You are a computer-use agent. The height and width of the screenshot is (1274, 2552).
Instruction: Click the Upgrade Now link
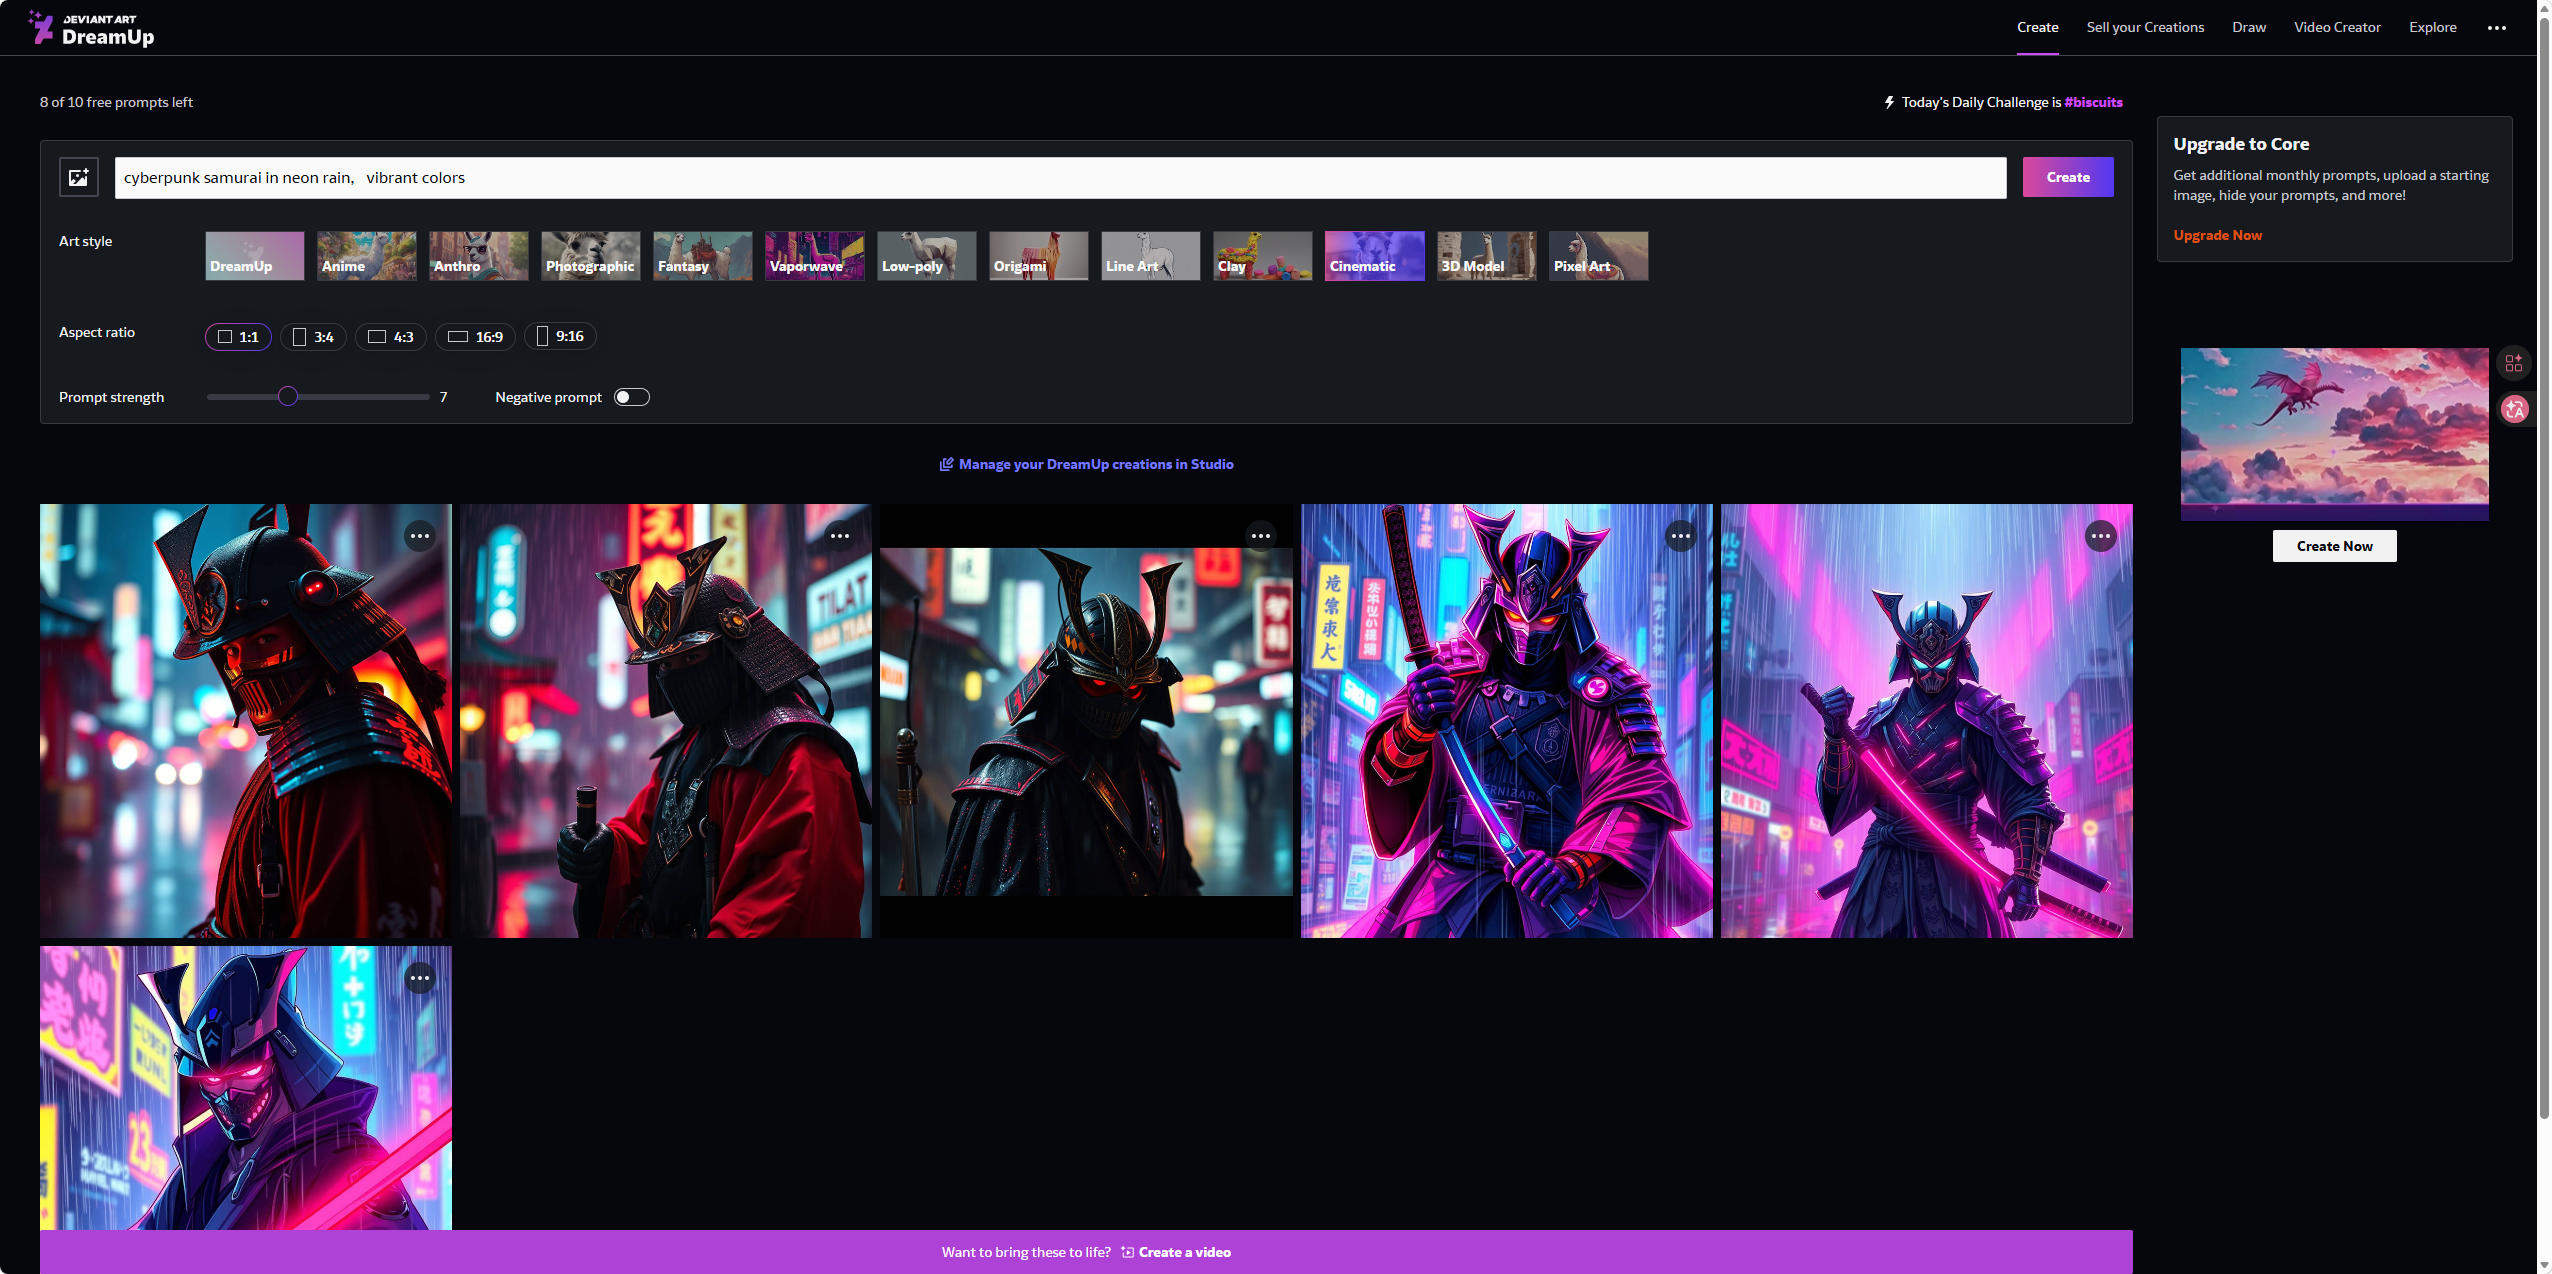point(2217,235)
